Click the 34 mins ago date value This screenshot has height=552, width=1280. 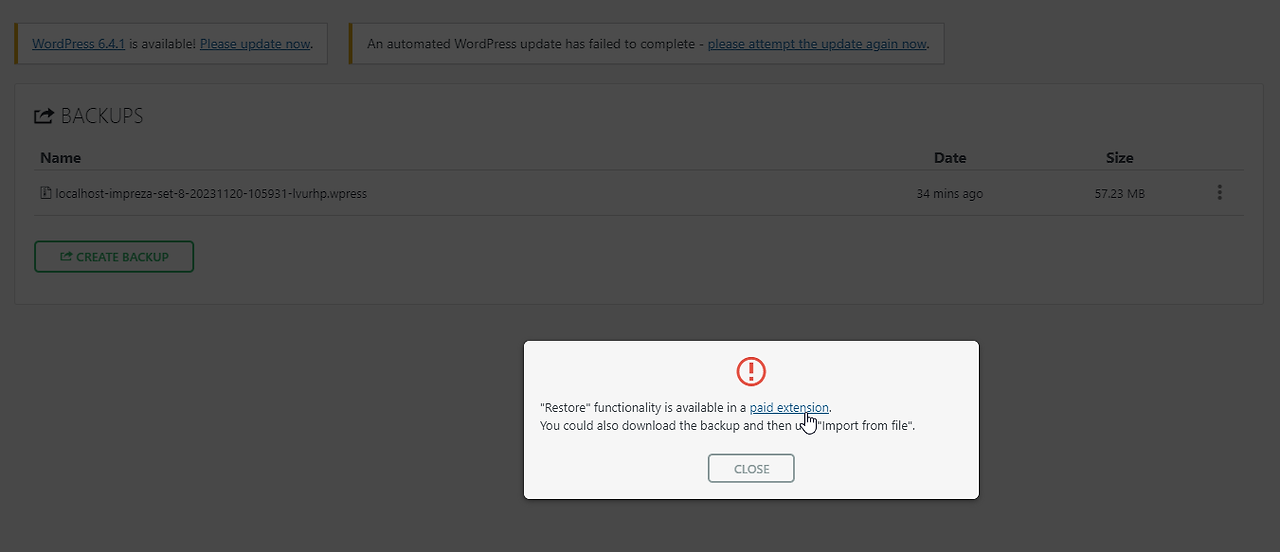tap(949, 193)
